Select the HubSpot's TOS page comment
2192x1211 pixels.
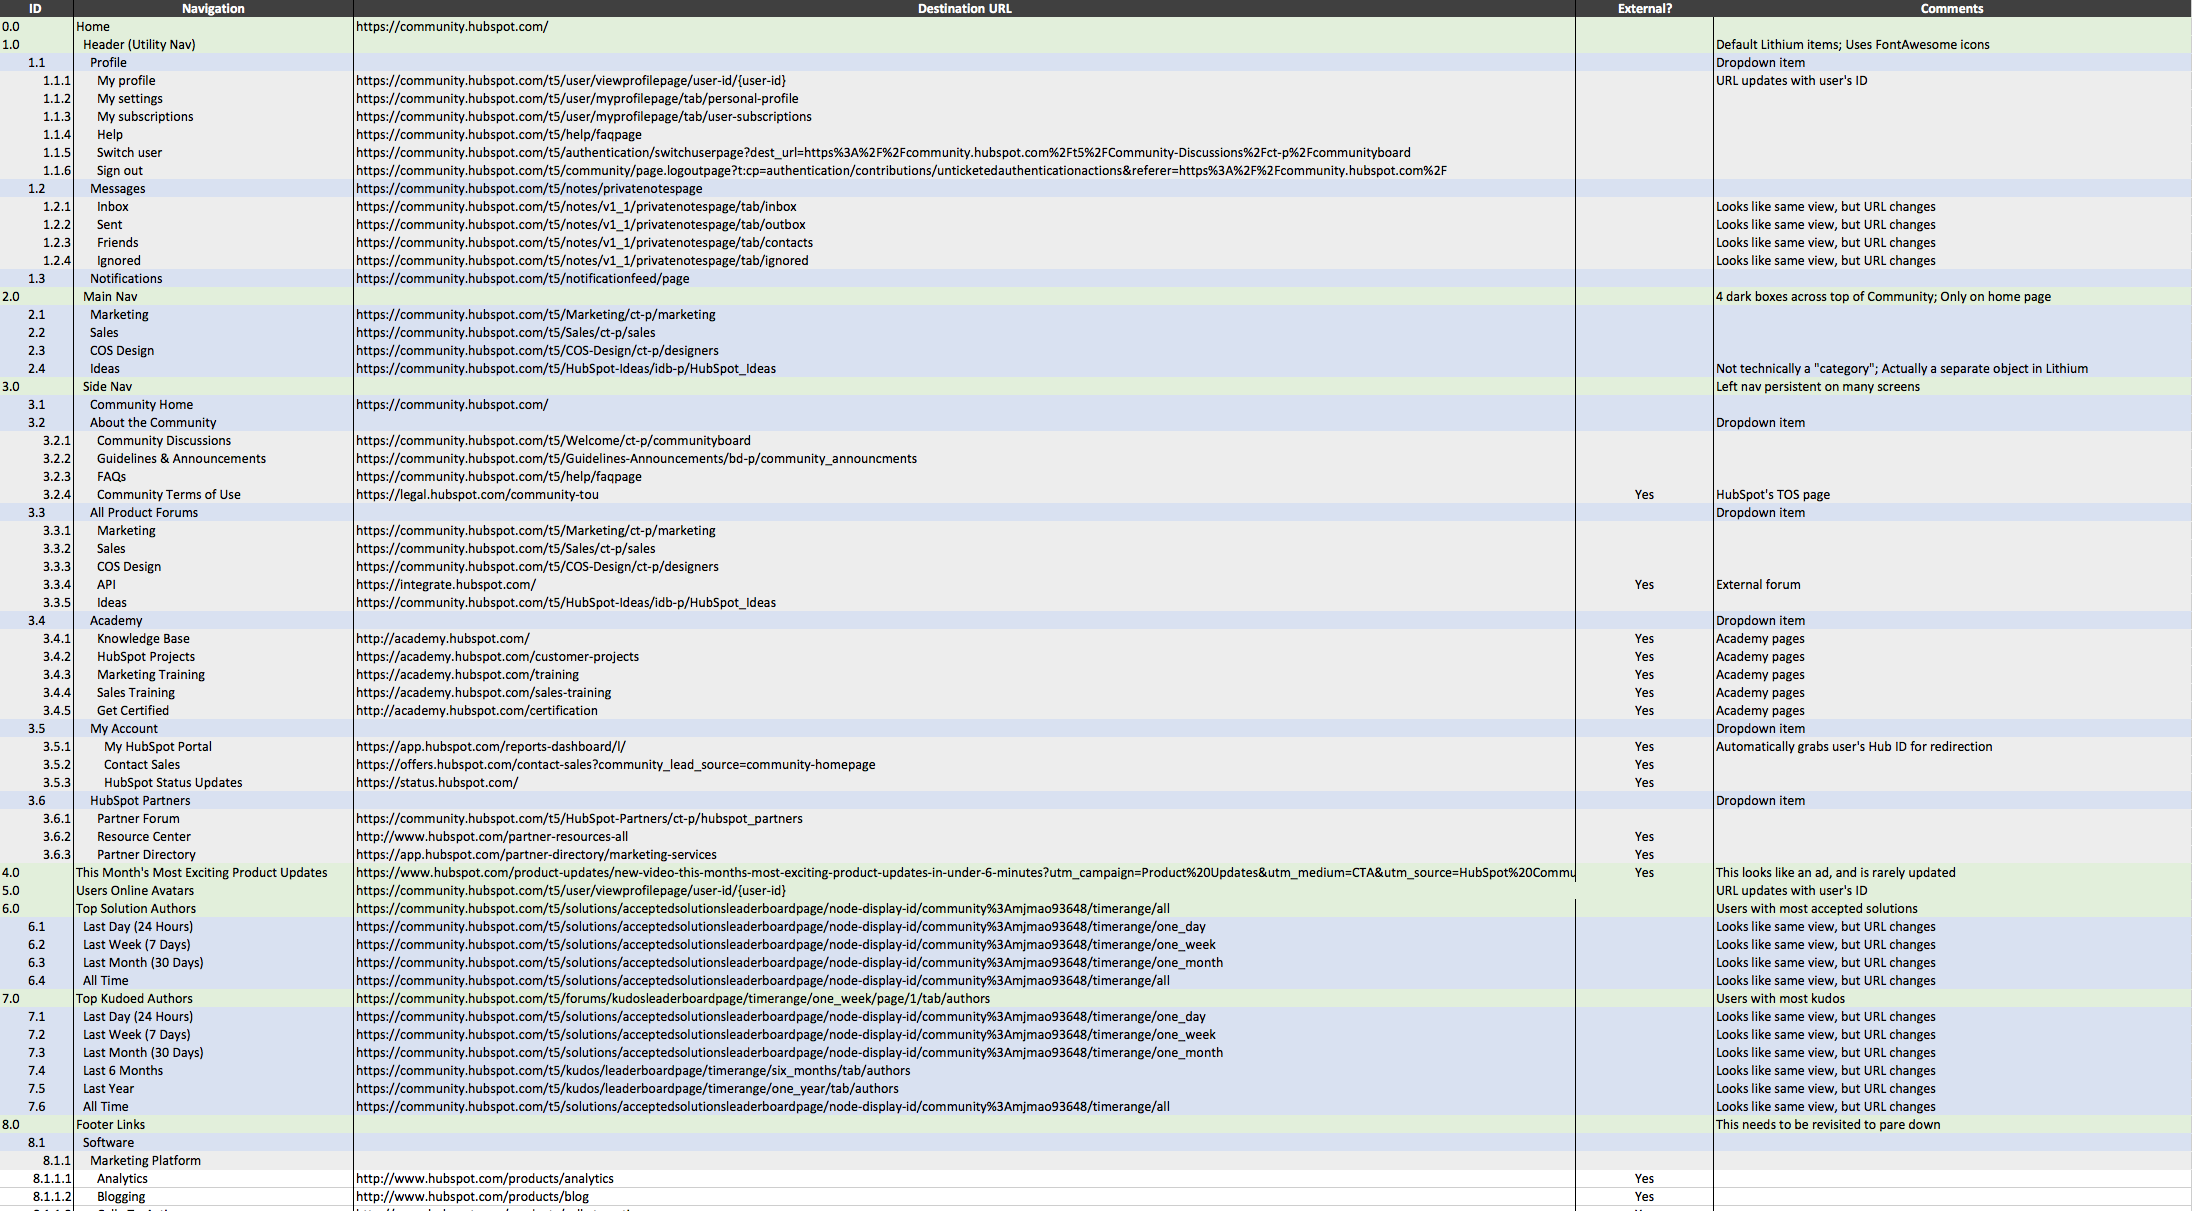pos(1773,495)
